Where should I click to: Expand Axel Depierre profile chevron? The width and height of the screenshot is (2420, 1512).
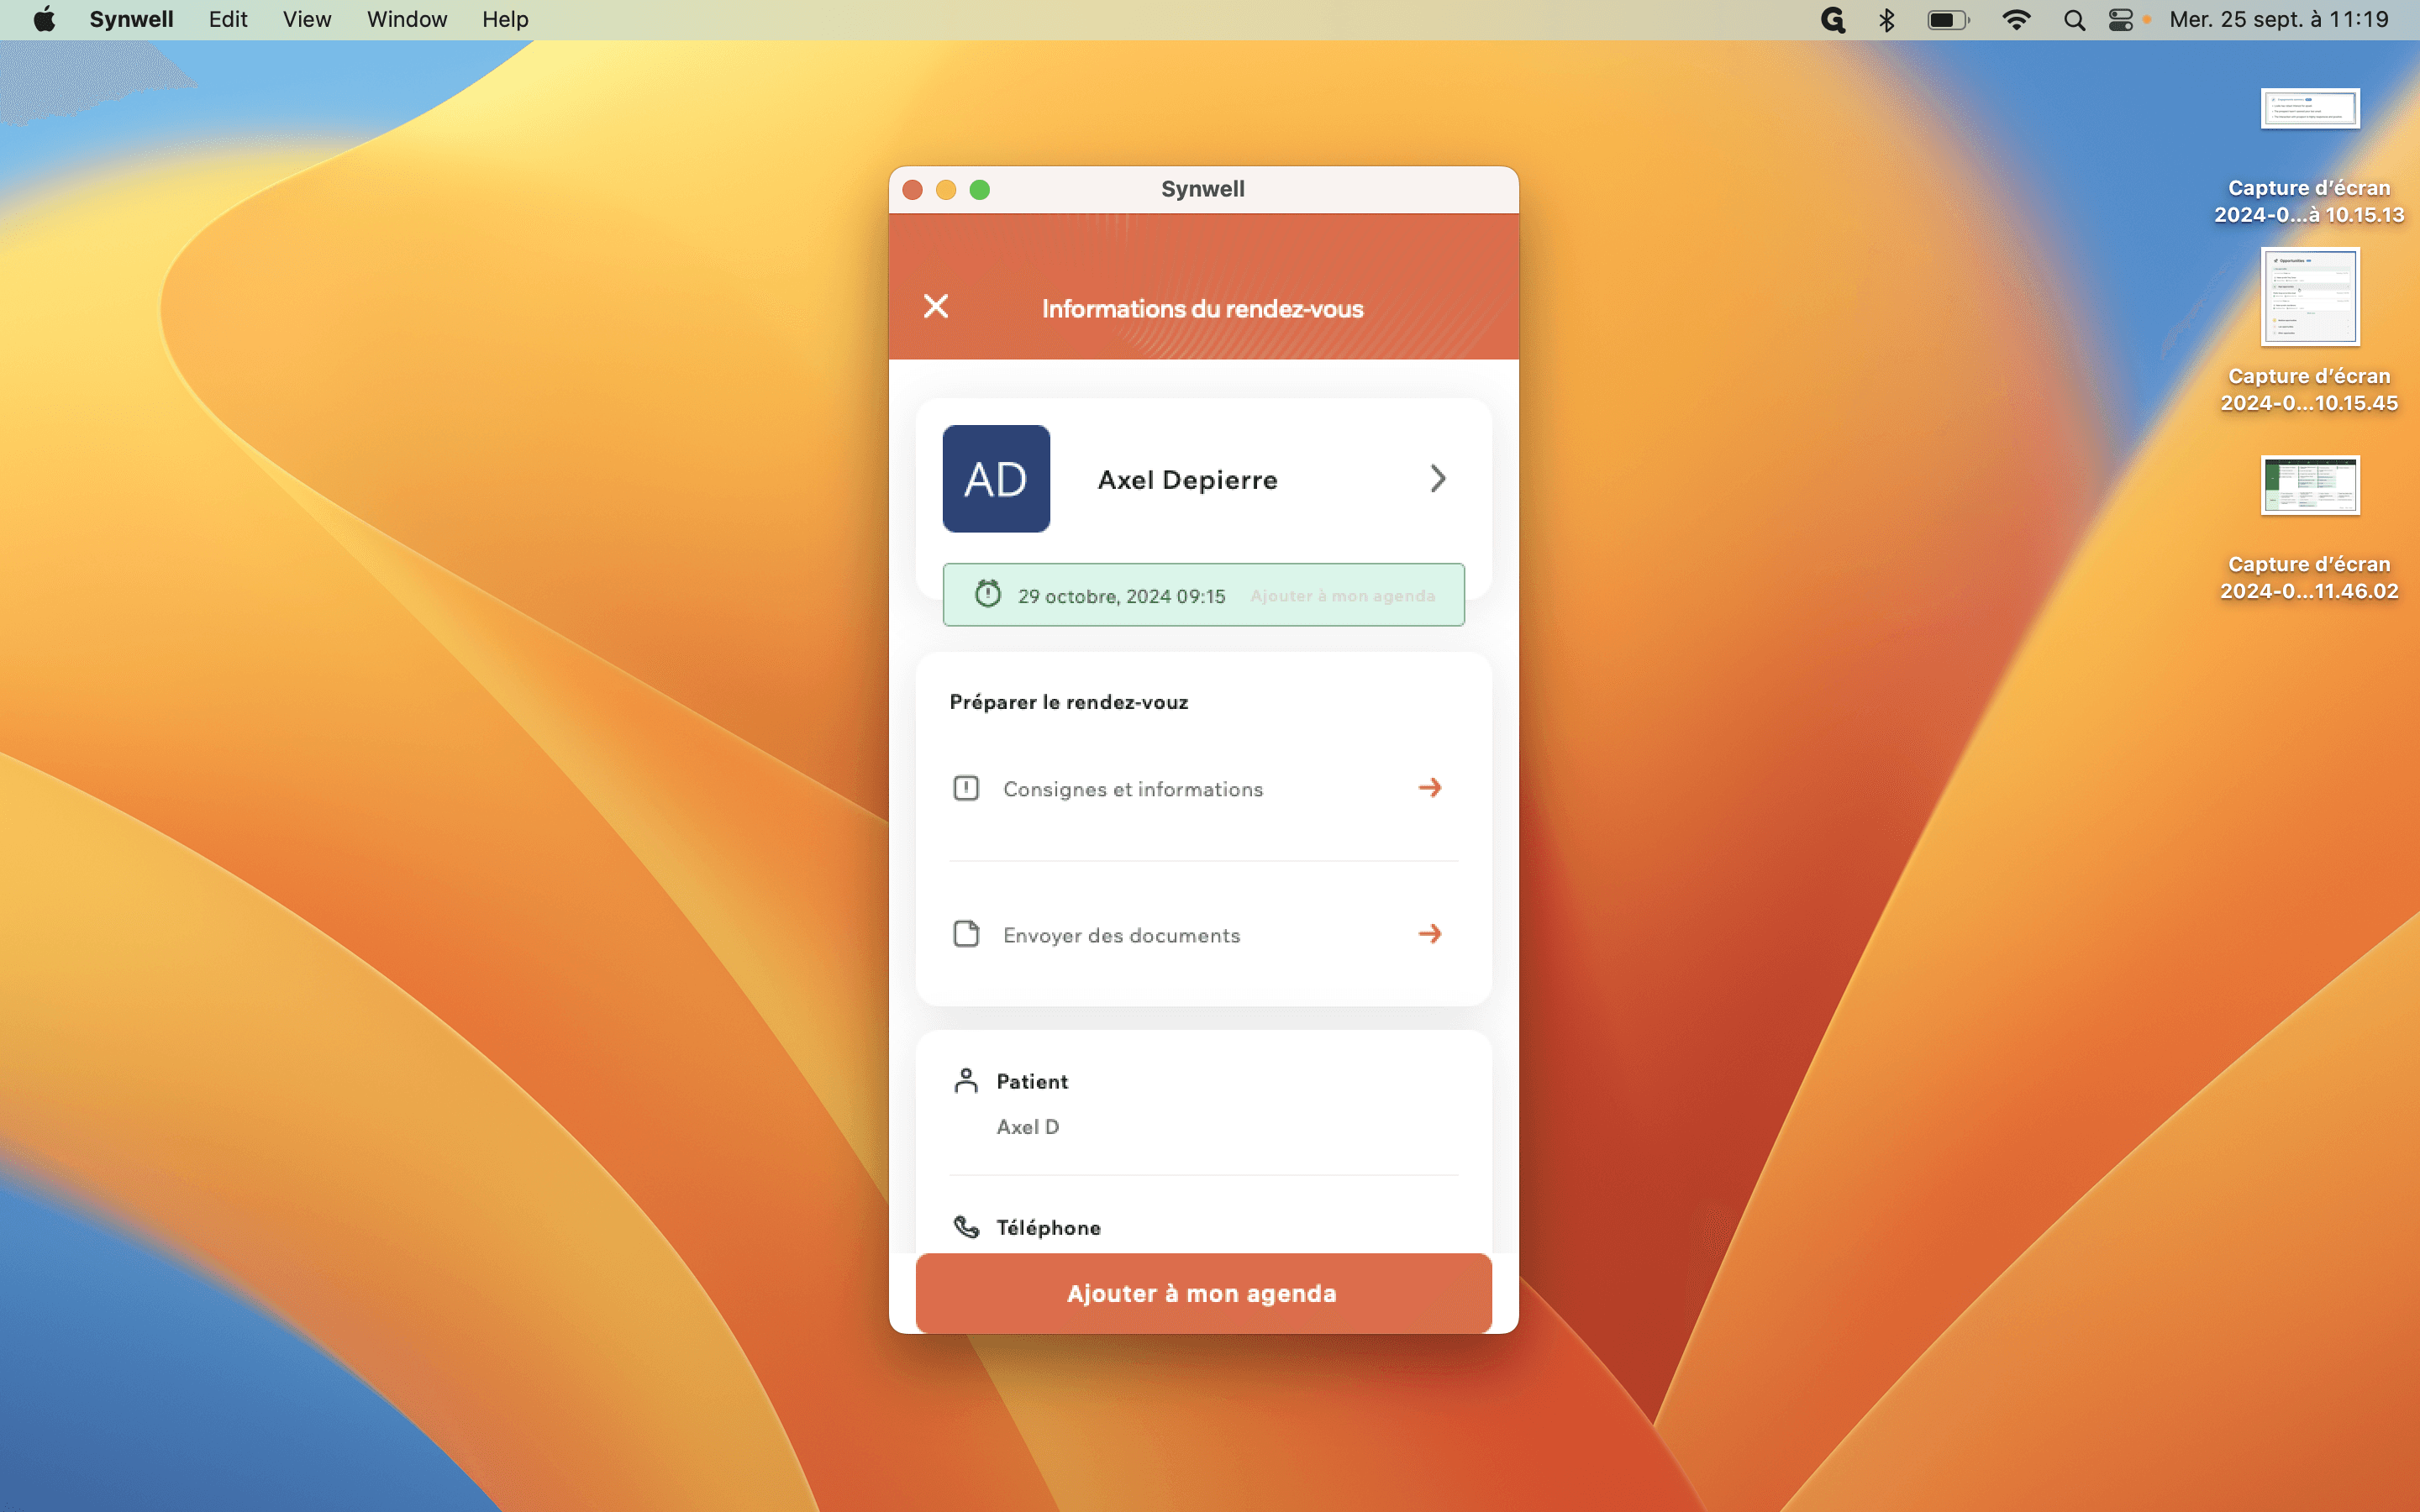click(x=1438, y=479)
